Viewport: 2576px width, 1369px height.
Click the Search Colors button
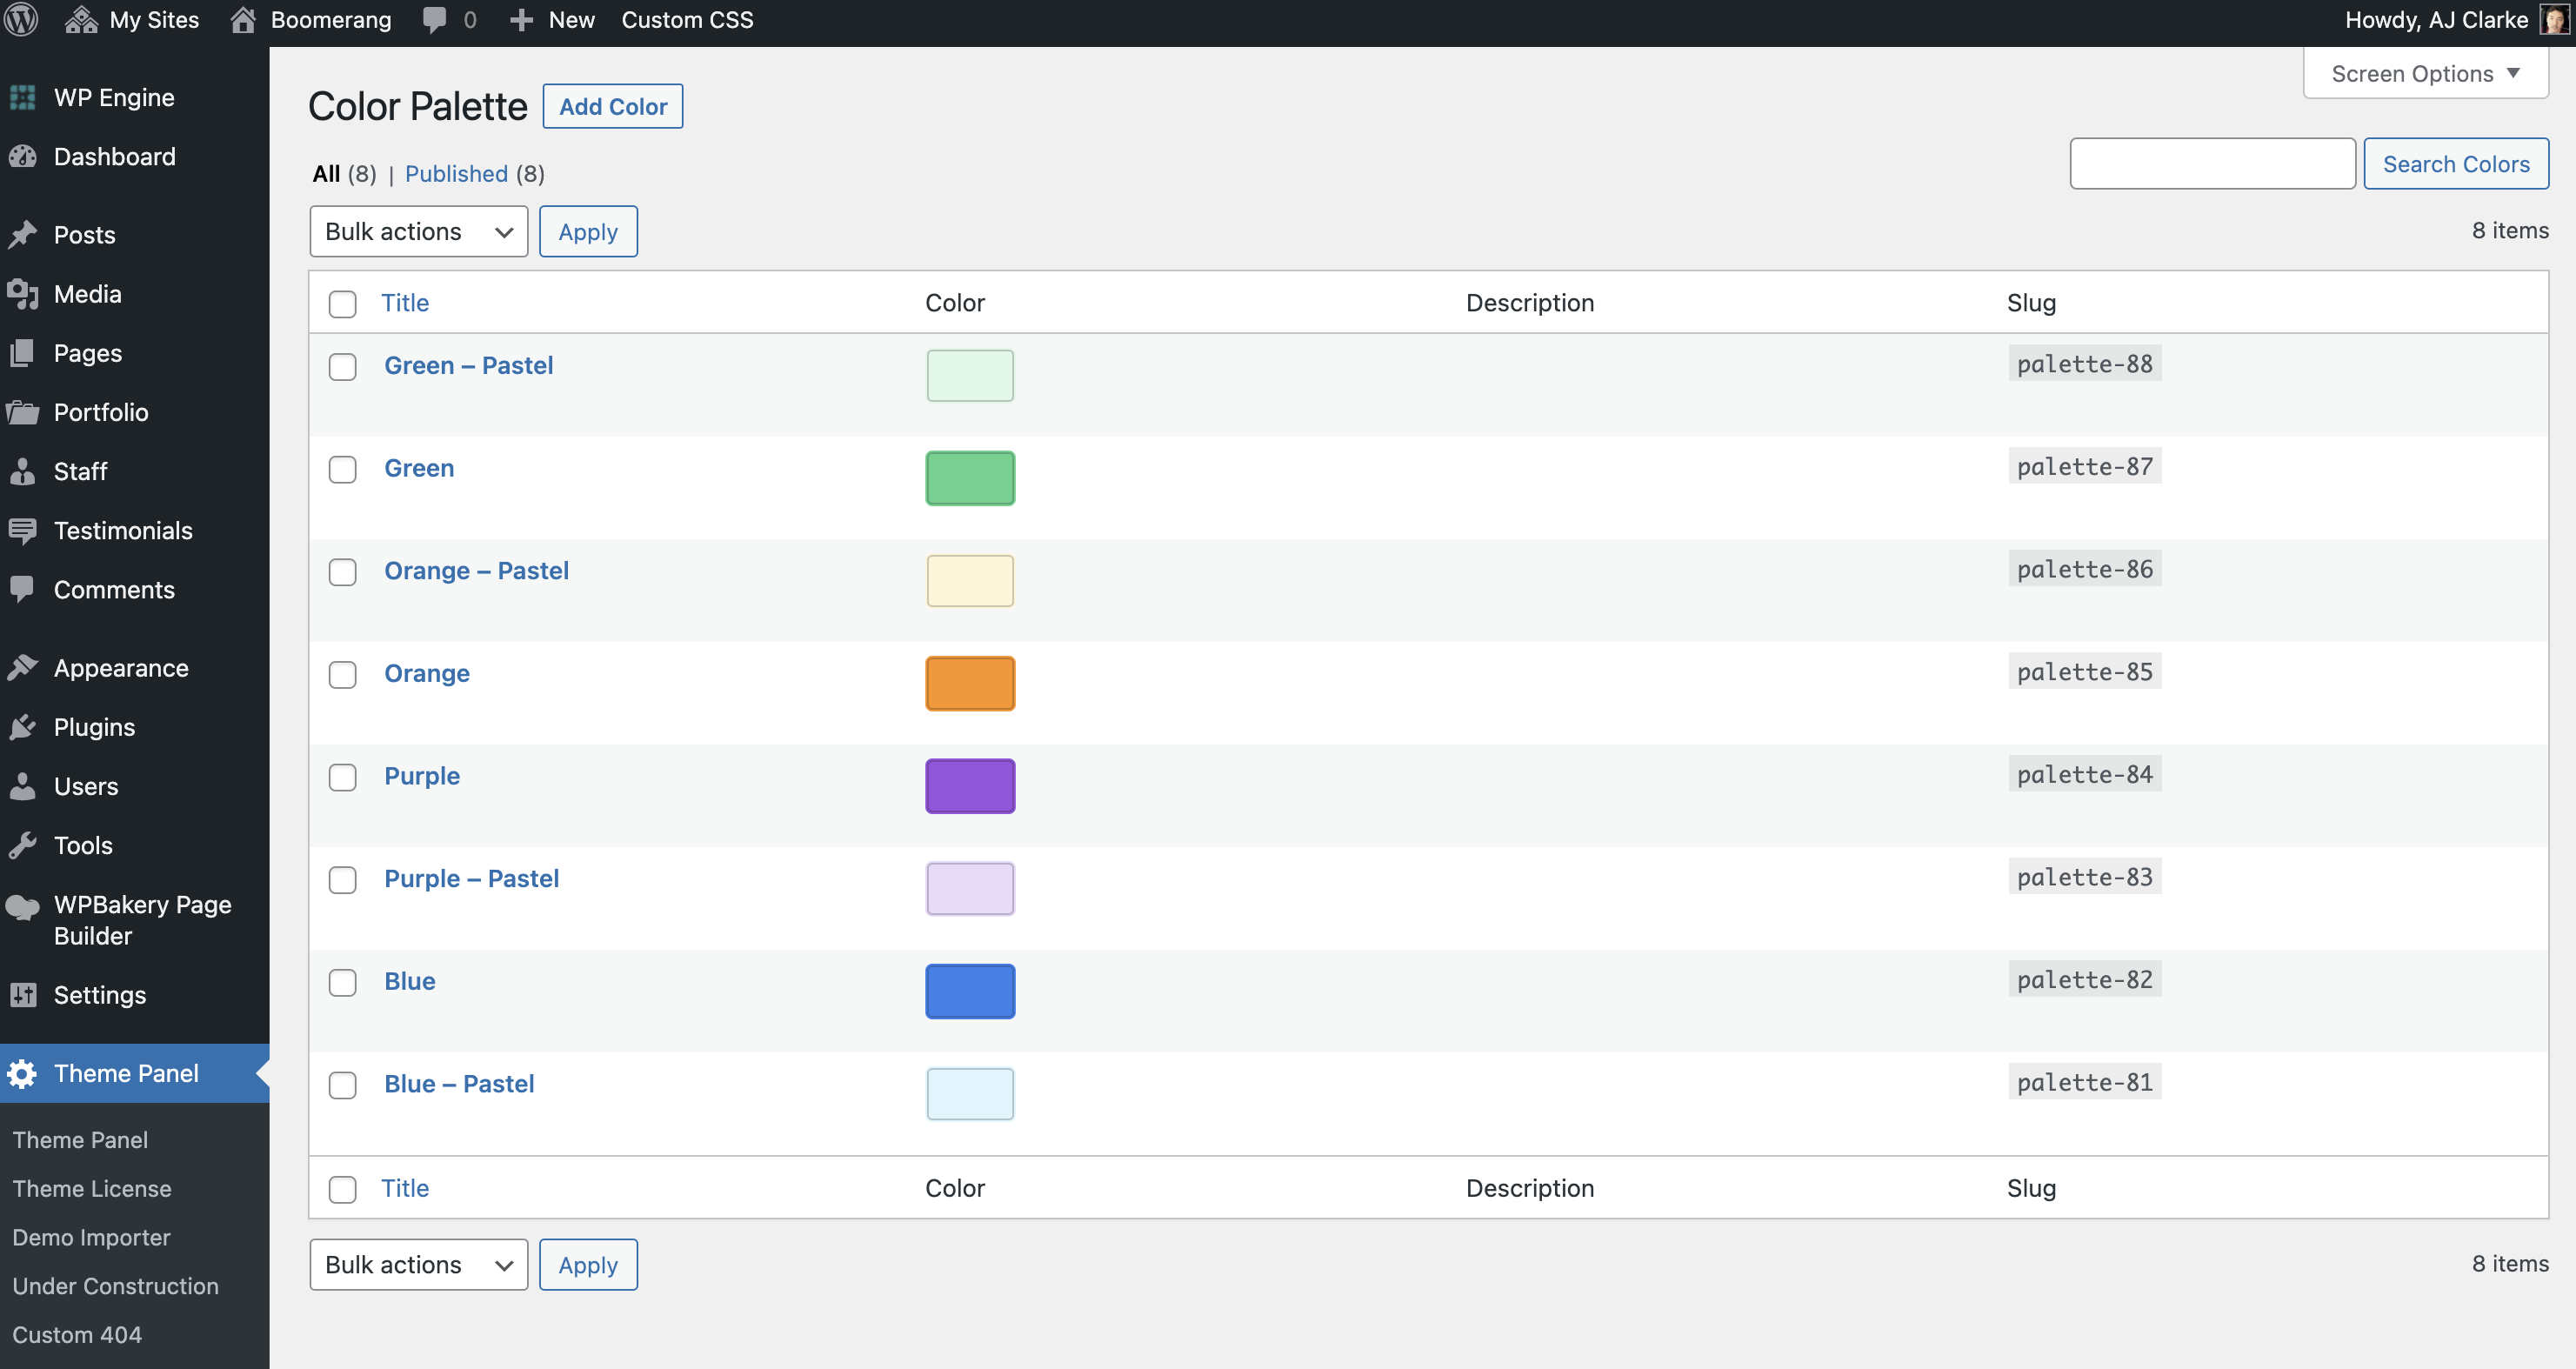point(2456,163)
